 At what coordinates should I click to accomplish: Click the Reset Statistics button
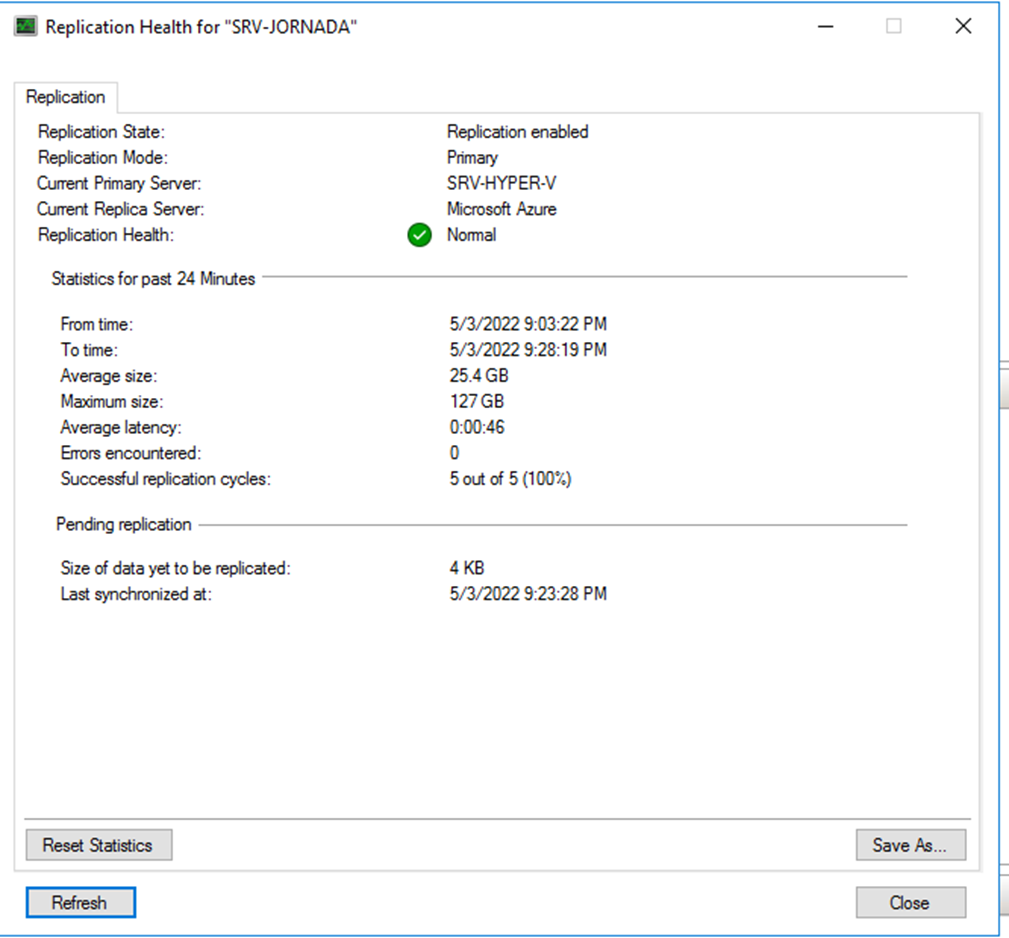tap(98, 845)
